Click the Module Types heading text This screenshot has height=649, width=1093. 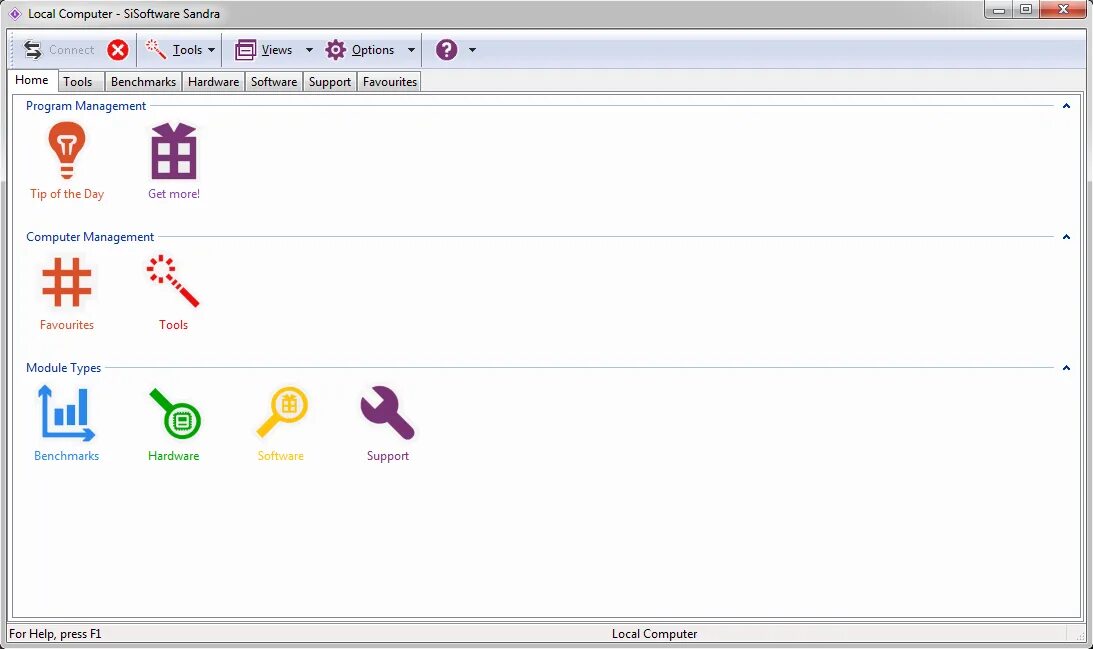tap(63, 368)
